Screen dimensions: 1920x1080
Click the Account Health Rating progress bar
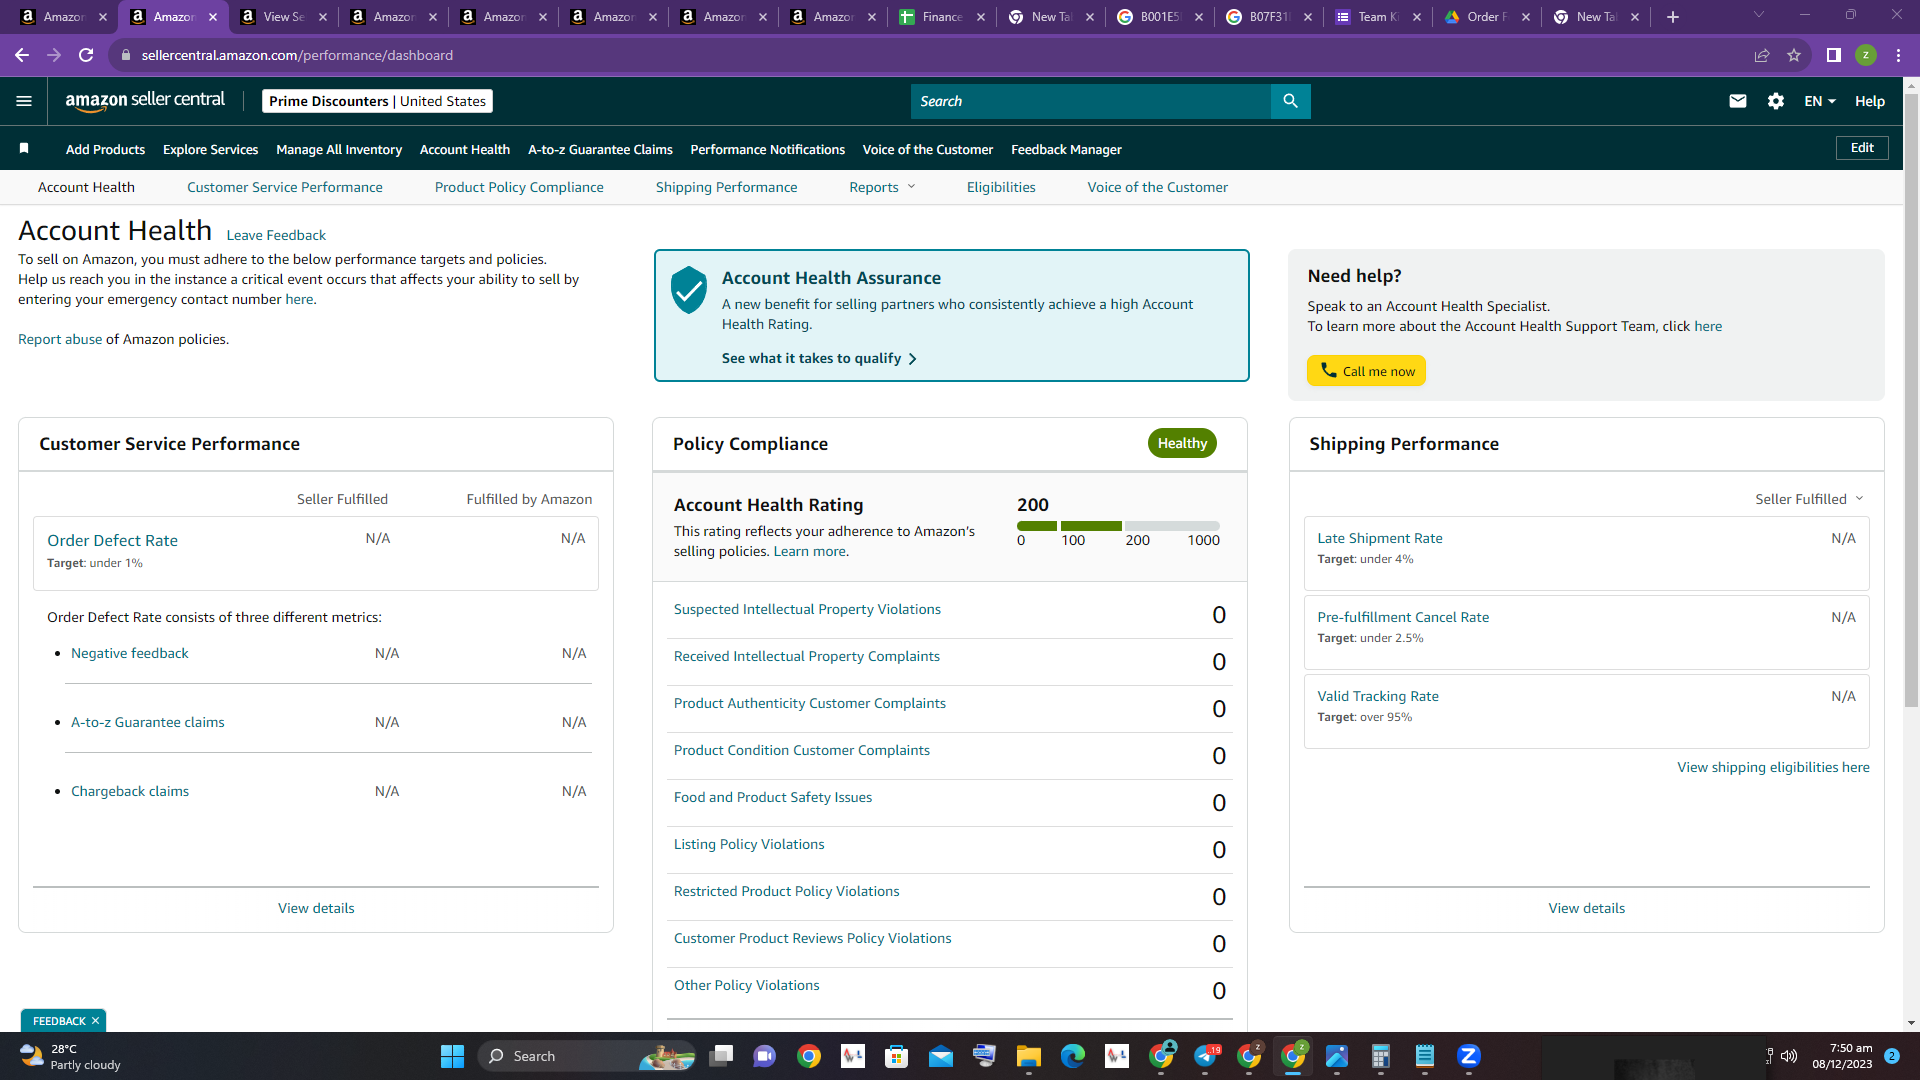(1118, 526)
